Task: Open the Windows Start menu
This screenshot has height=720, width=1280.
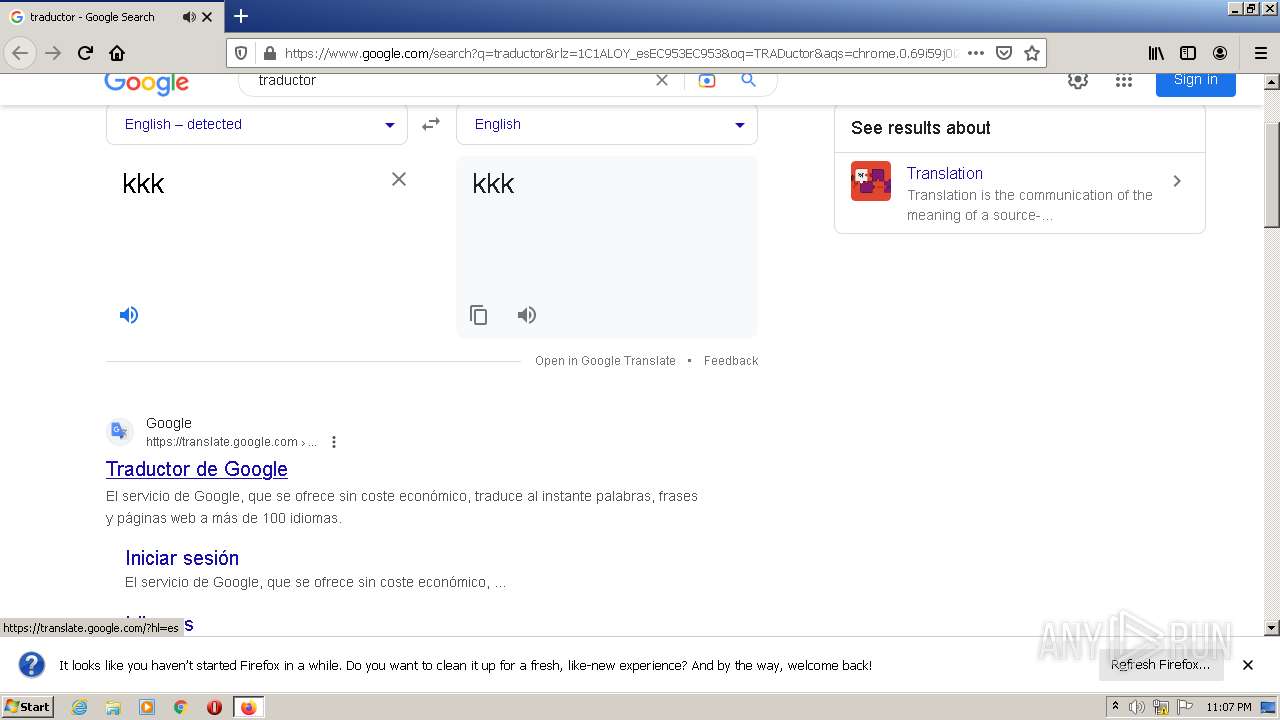Action: pyautogui.click(x=28, y=707)
